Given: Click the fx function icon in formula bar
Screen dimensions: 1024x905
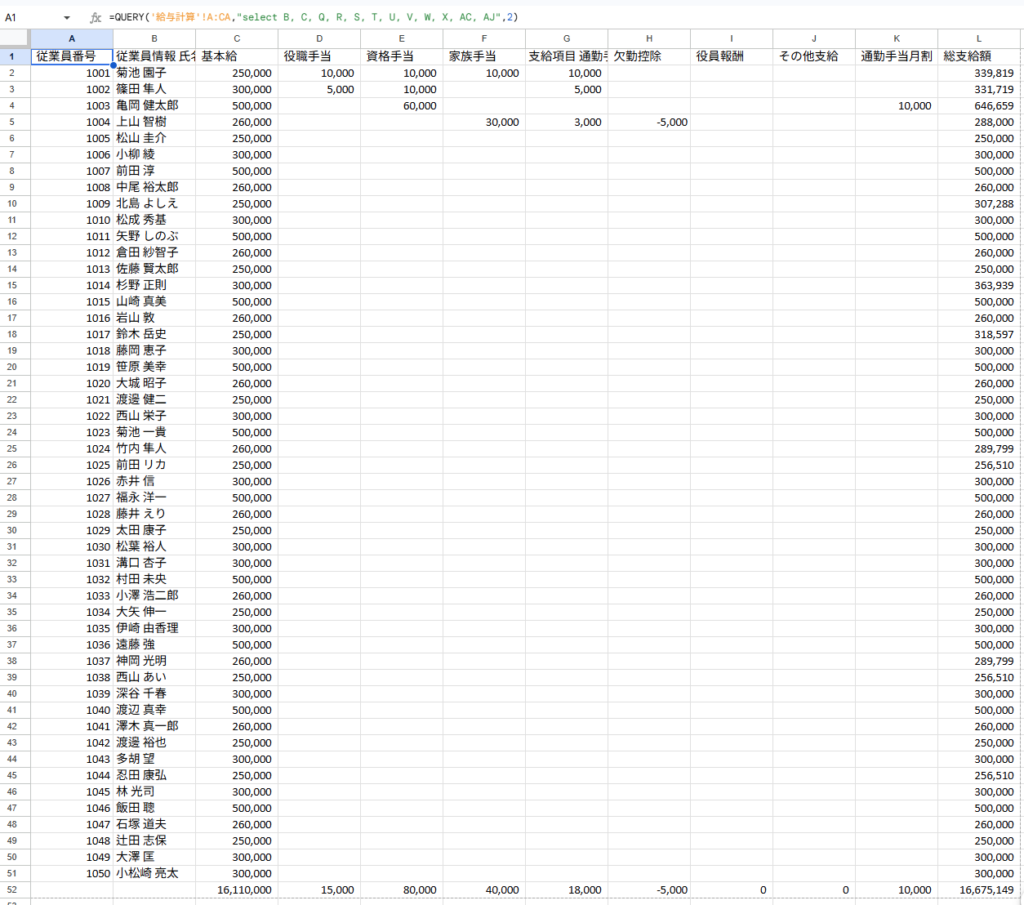Looking at the screenshot, I should point(95,18).
